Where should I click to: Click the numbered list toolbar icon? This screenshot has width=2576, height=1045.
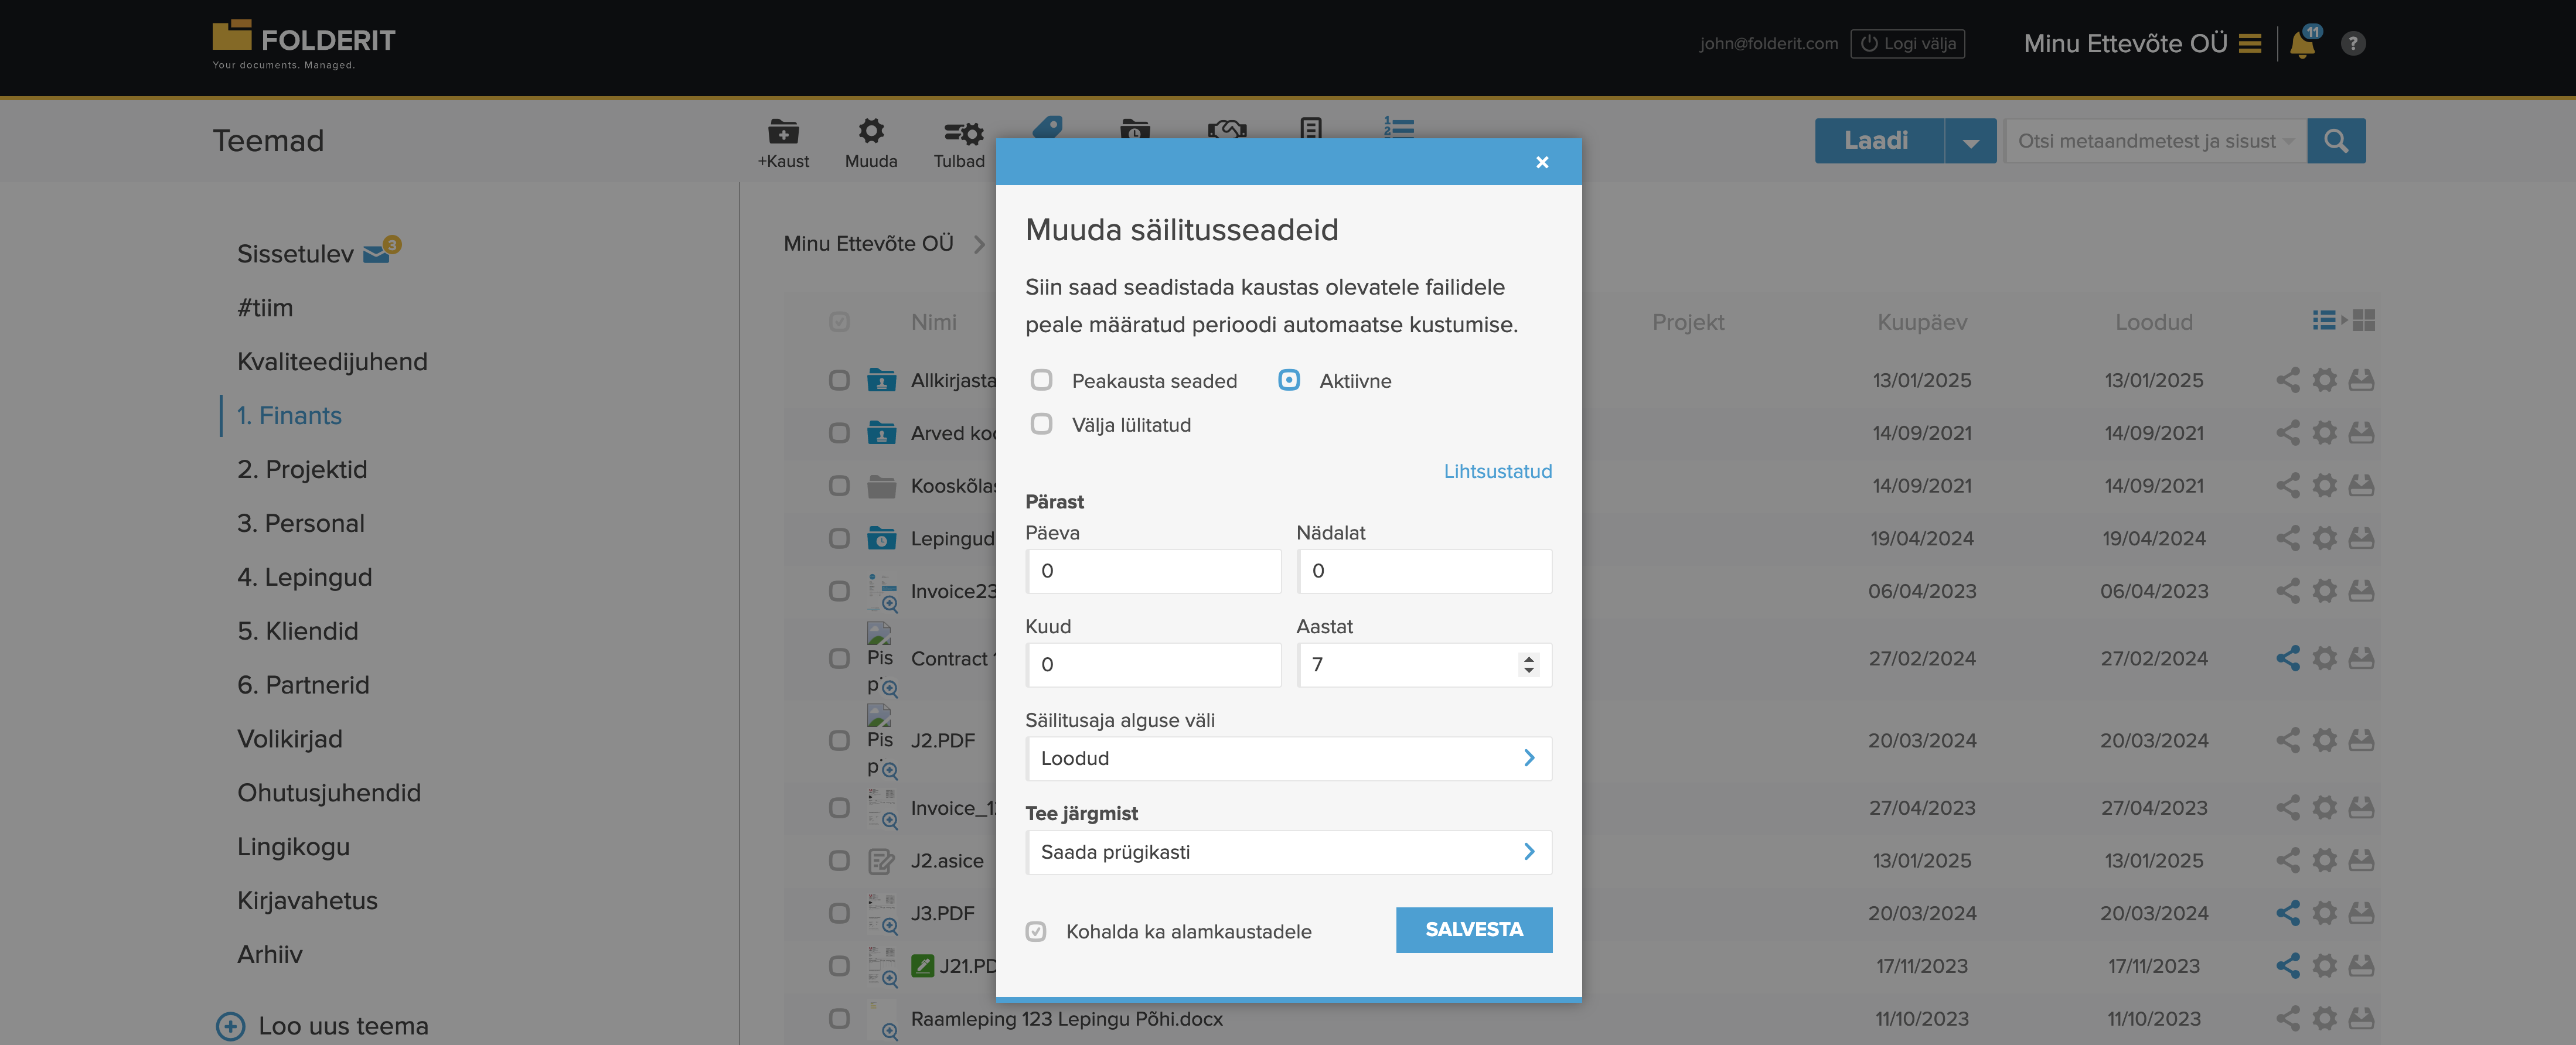pyautogui.click(x=1398, y=127)
